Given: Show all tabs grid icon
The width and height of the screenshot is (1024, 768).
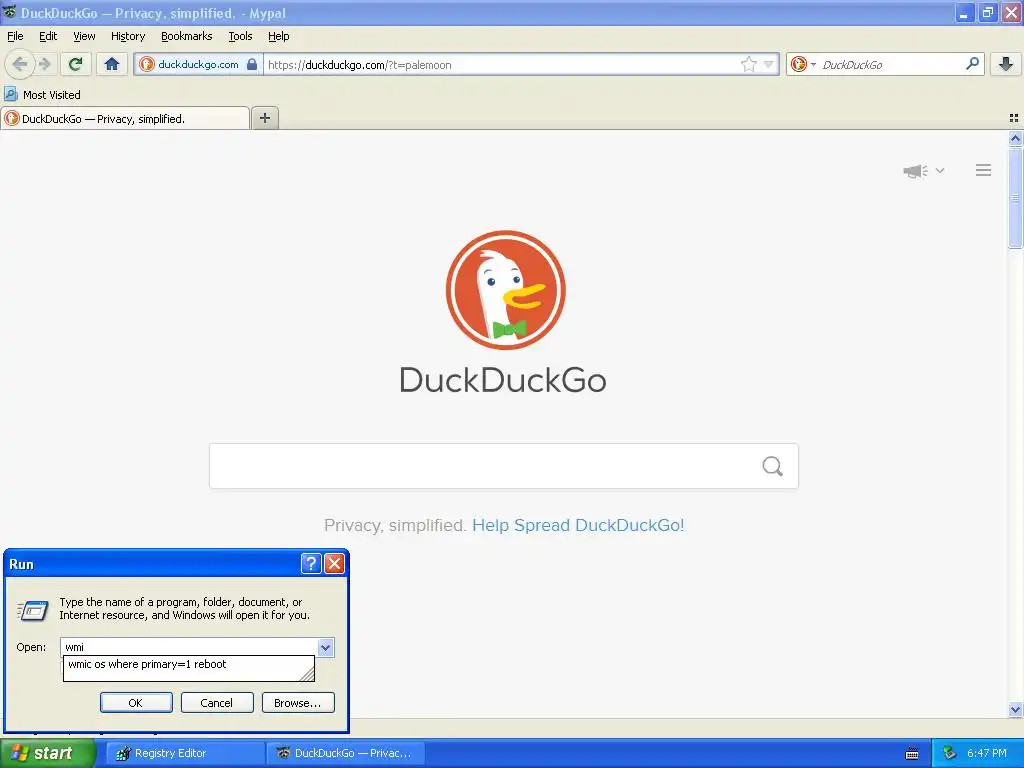Looking at the screenshot, I should tap(1014, 118).
